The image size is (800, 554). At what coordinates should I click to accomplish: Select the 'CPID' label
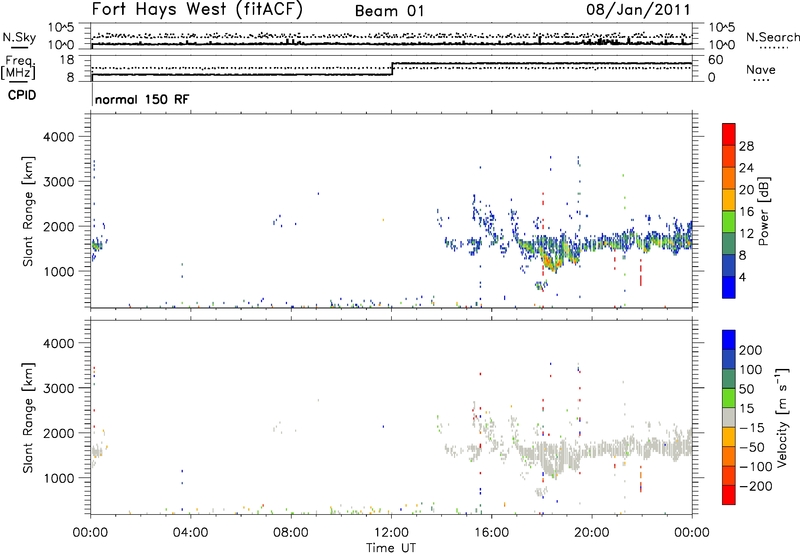22,95
